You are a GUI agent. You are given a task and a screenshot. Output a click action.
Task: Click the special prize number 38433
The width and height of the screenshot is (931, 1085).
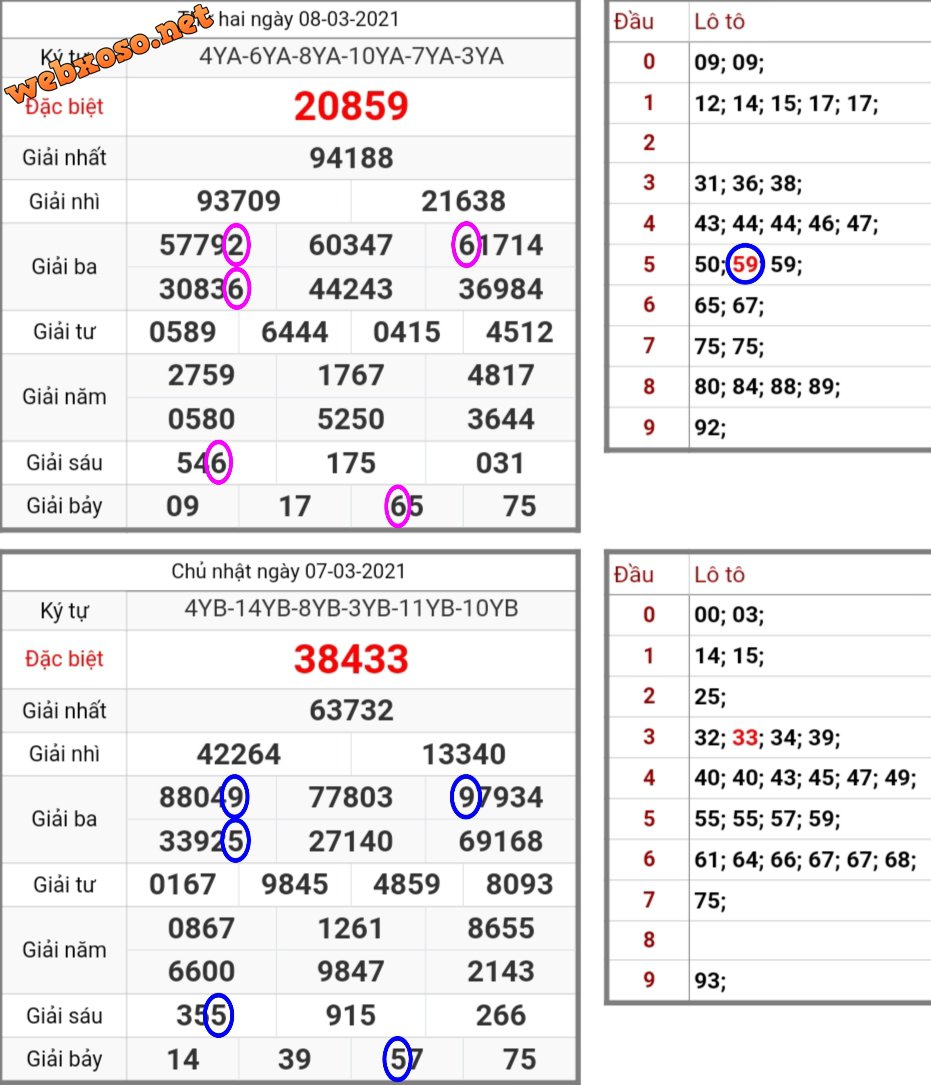point(351,659)
